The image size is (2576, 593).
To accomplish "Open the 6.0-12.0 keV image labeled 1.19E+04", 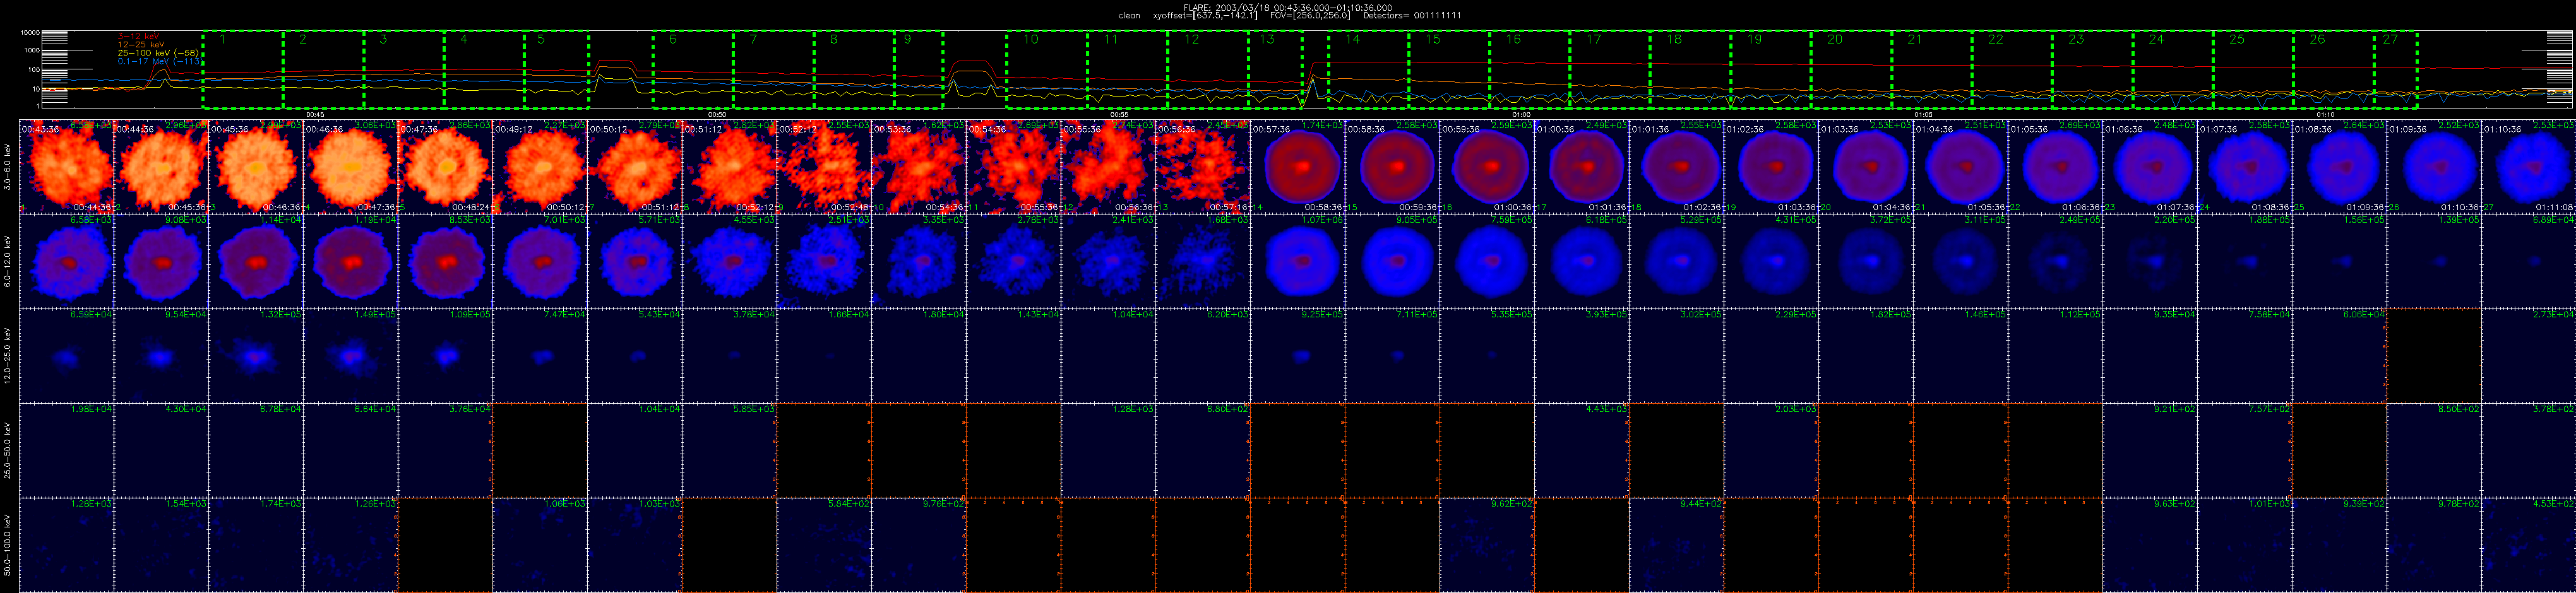I will [x=350, y=261].
